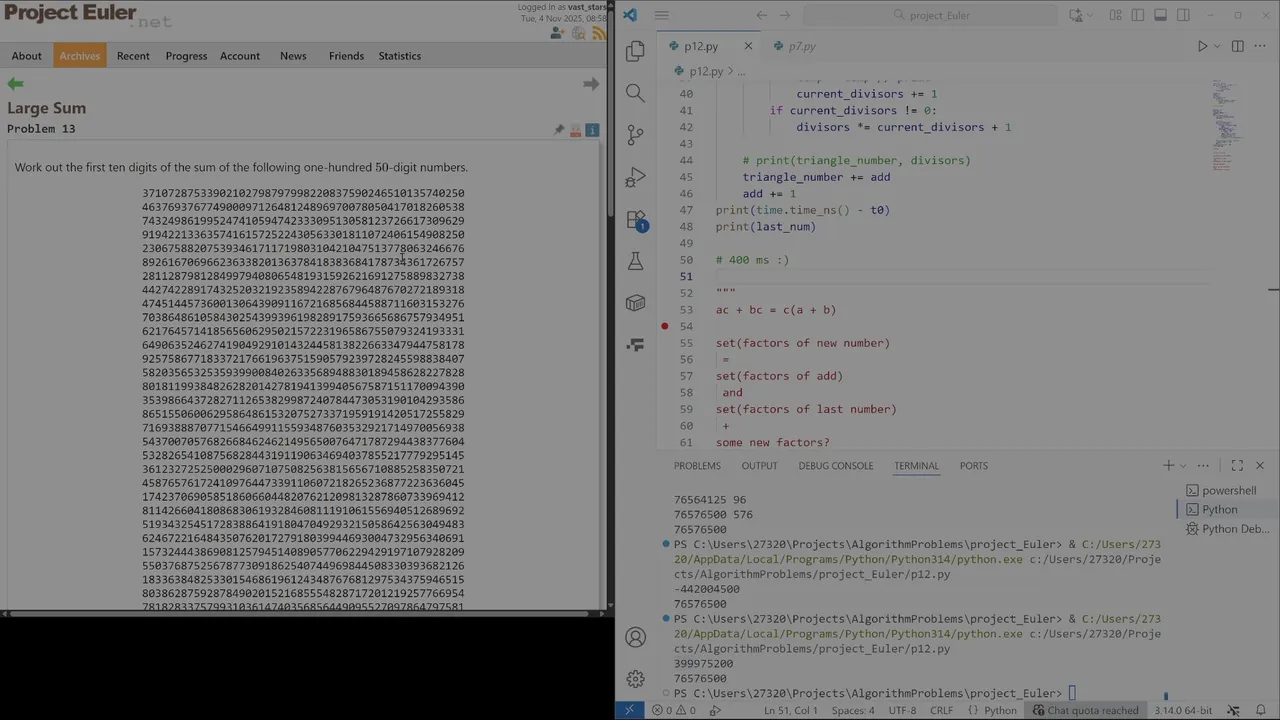Maximize the terminal panel size

pos(1237,465)
